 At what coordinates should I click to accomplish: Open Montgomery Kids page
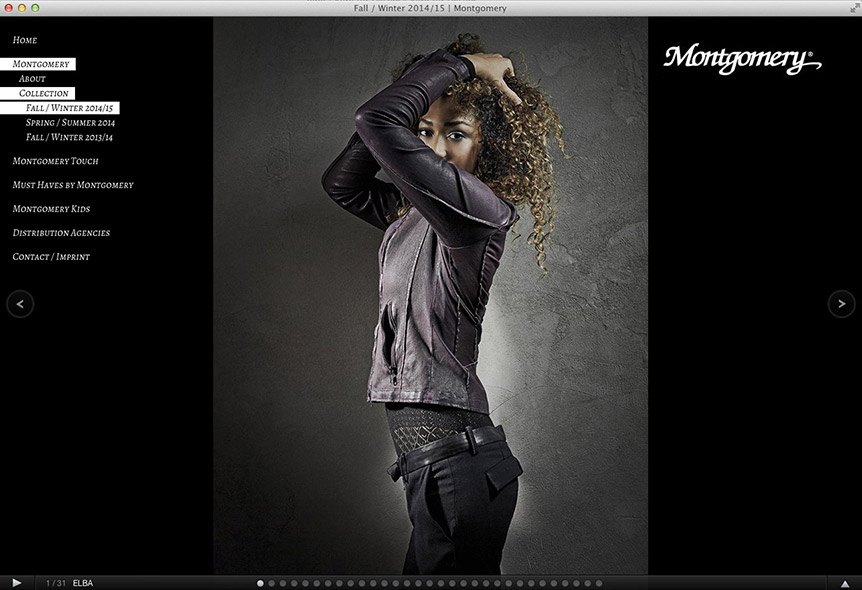pyautogui.click(x=51, y=209)
